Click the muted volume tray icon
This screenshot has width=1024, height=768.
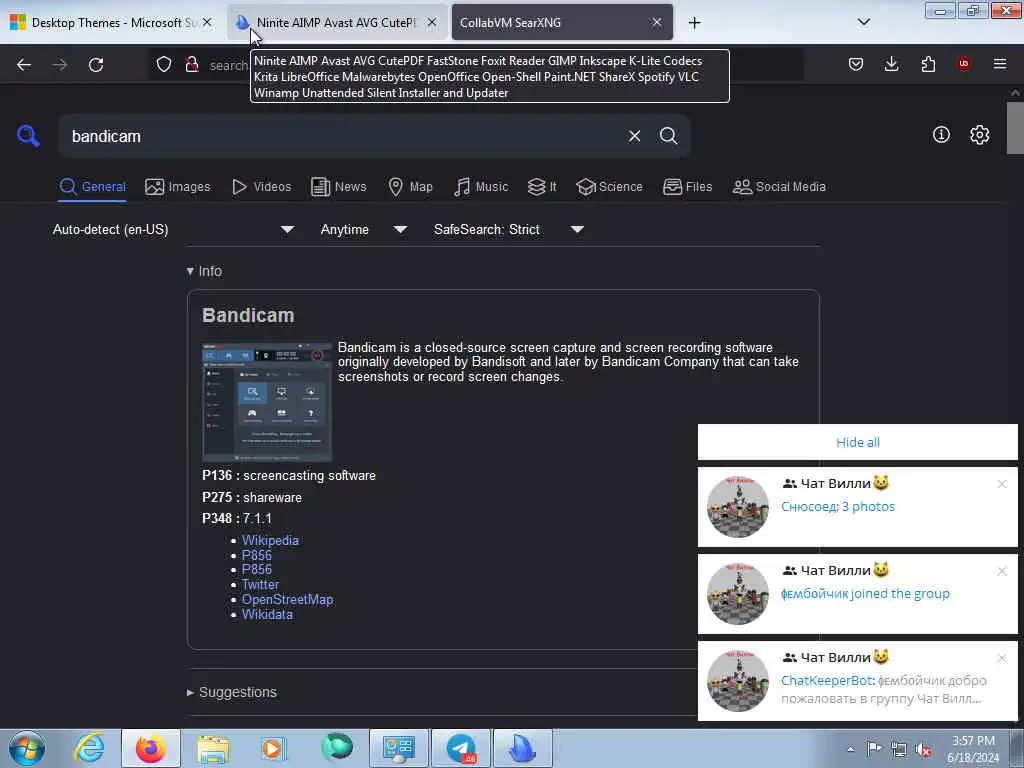point(923,749)
